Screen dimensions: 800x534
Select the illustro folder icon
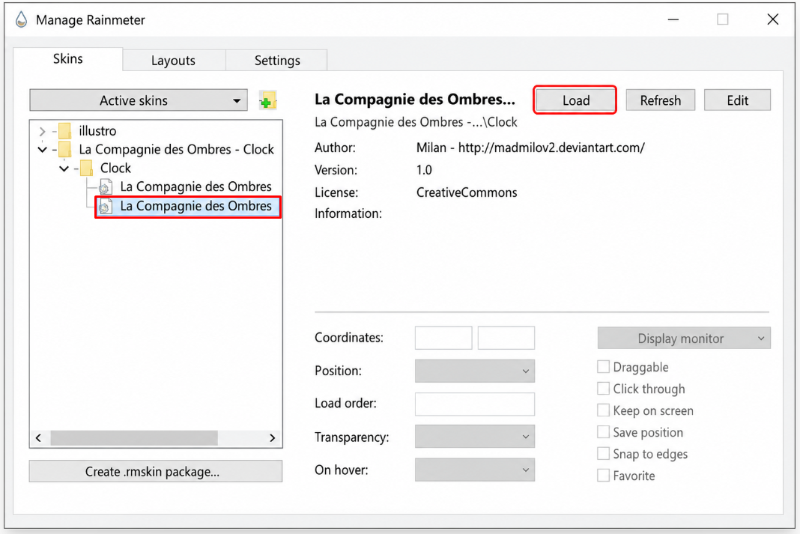[x=64, y=131]
